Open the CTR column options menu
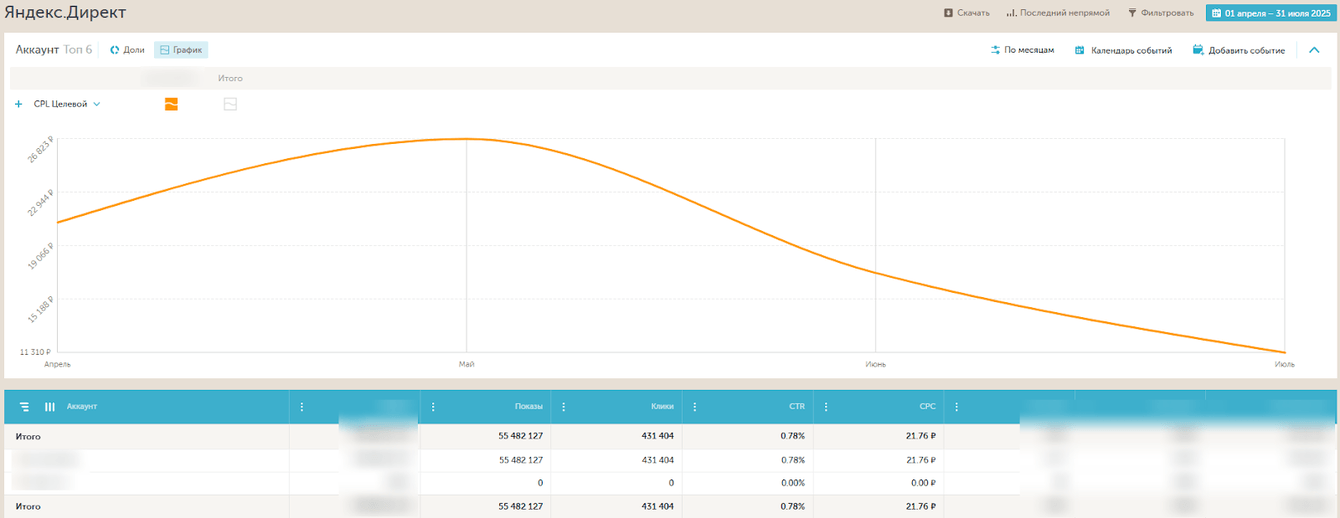1340x518 pixels. [x=695, y=407]
